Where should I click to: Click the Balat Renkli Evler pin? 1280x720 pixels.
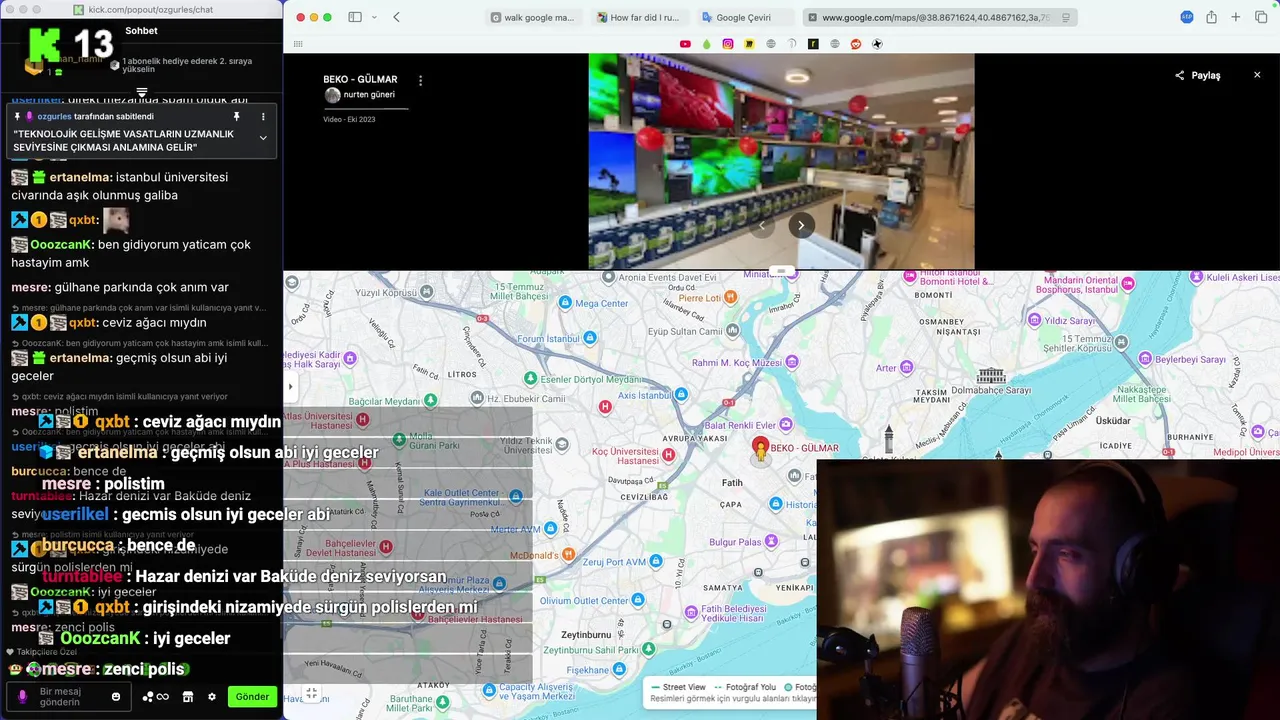coord(786,425)
